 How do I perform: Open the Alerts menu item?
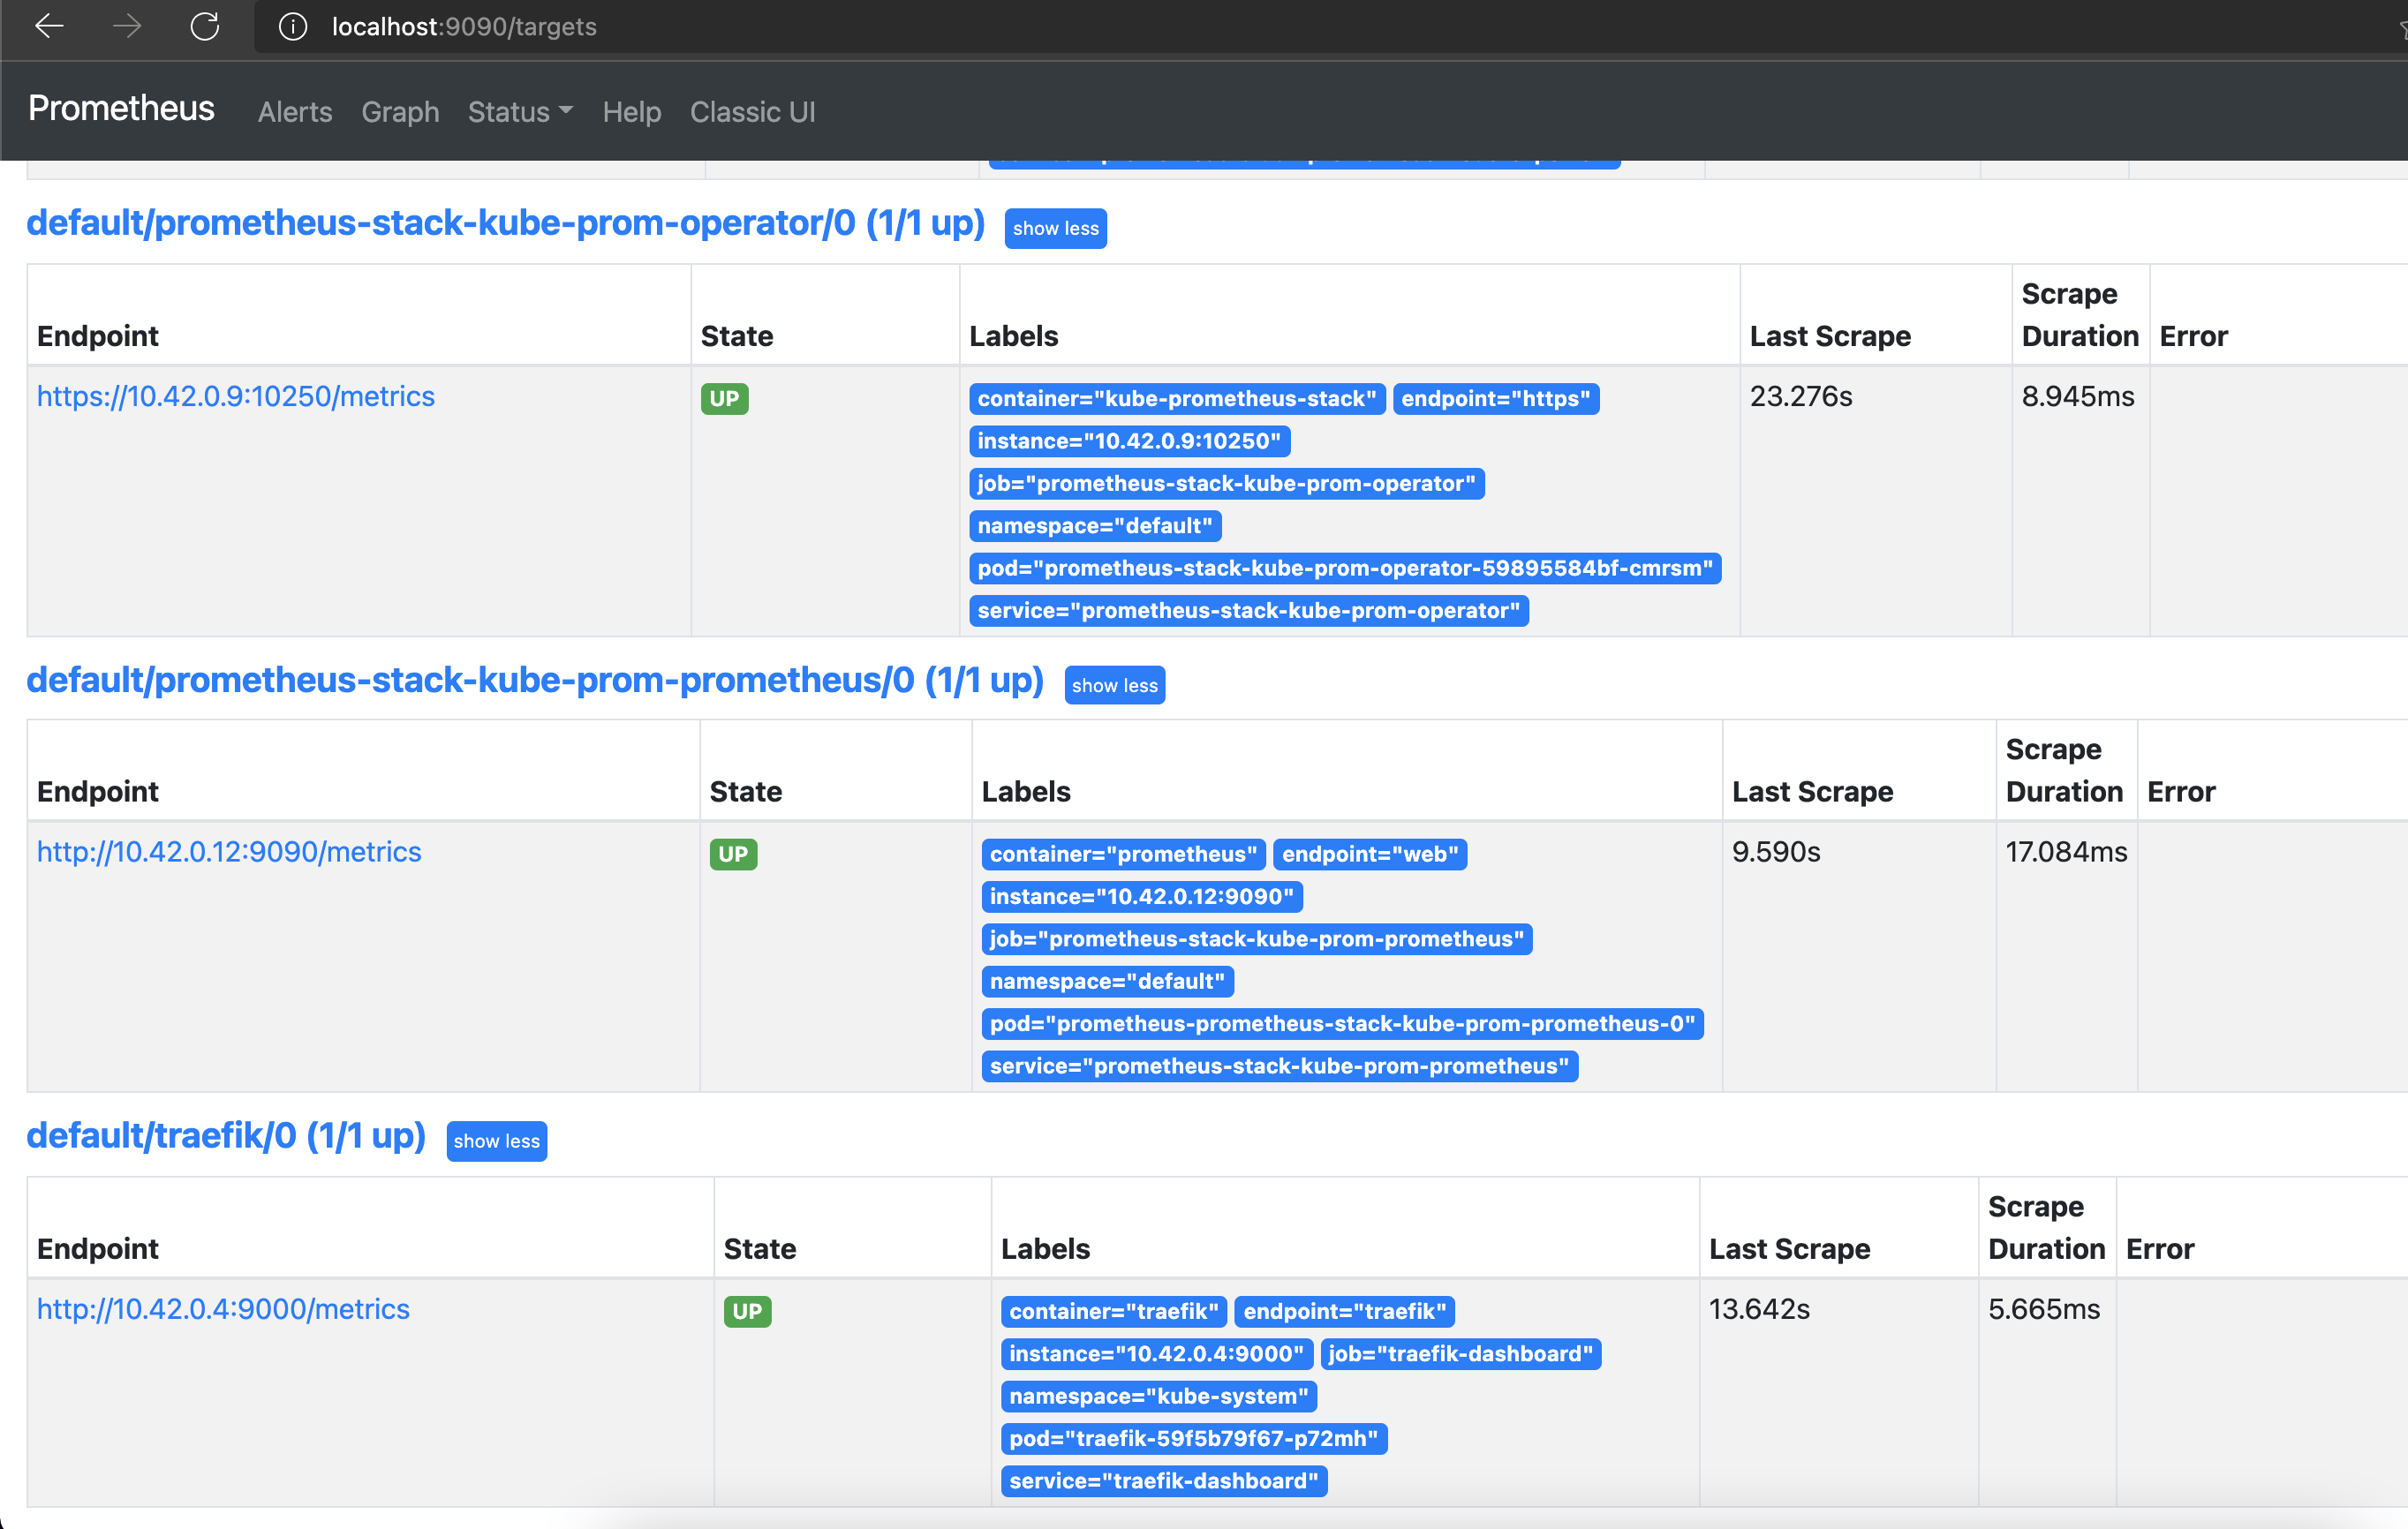point(295,112)
